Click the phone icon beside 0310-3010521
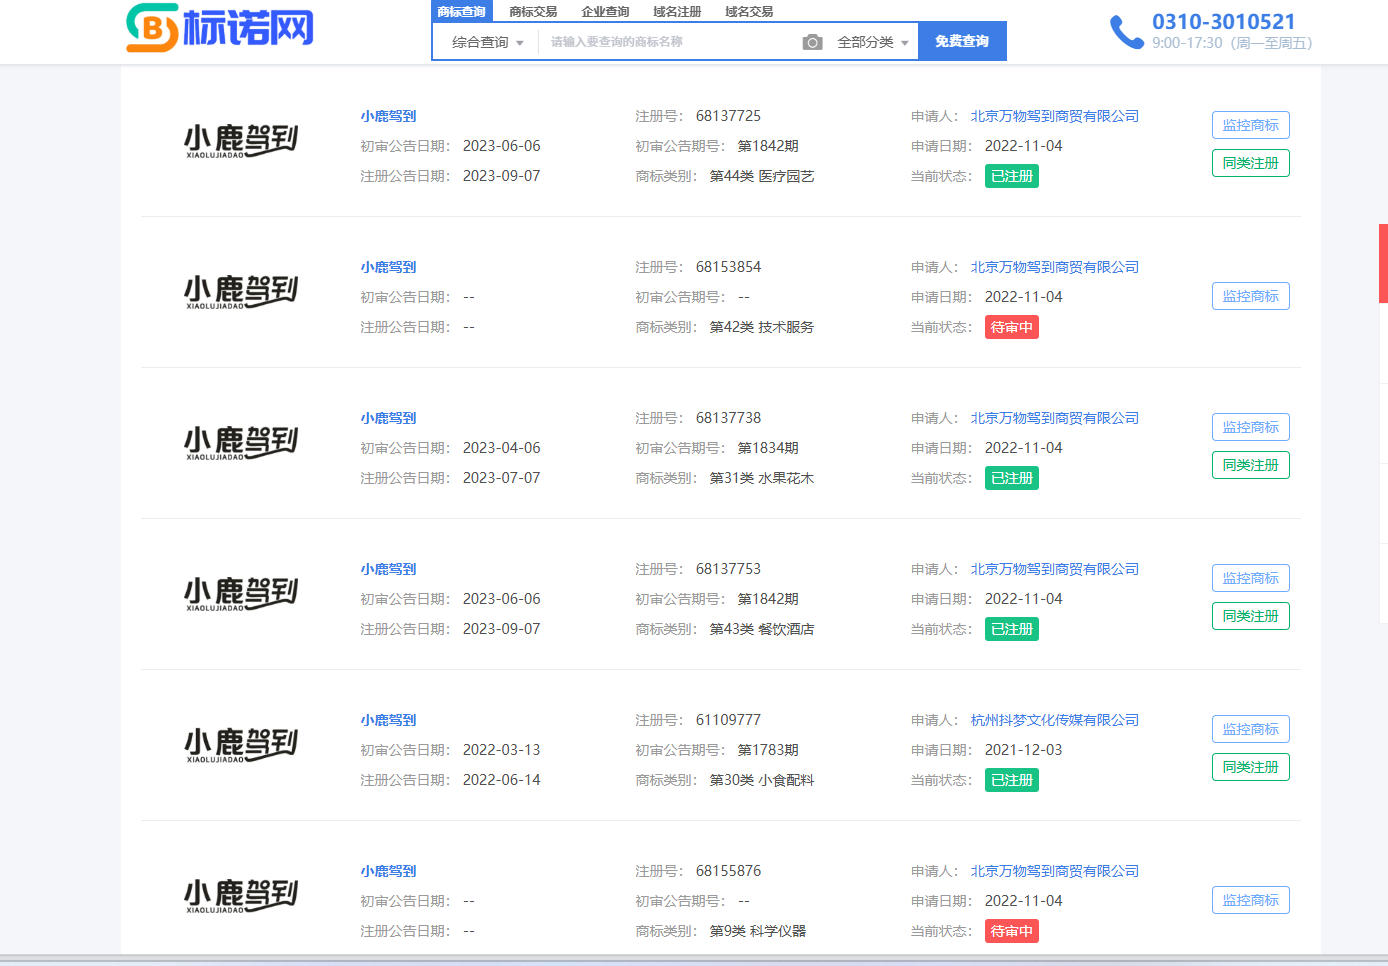The height and width of the screenshot is (966, 1388). (1127, 32)
